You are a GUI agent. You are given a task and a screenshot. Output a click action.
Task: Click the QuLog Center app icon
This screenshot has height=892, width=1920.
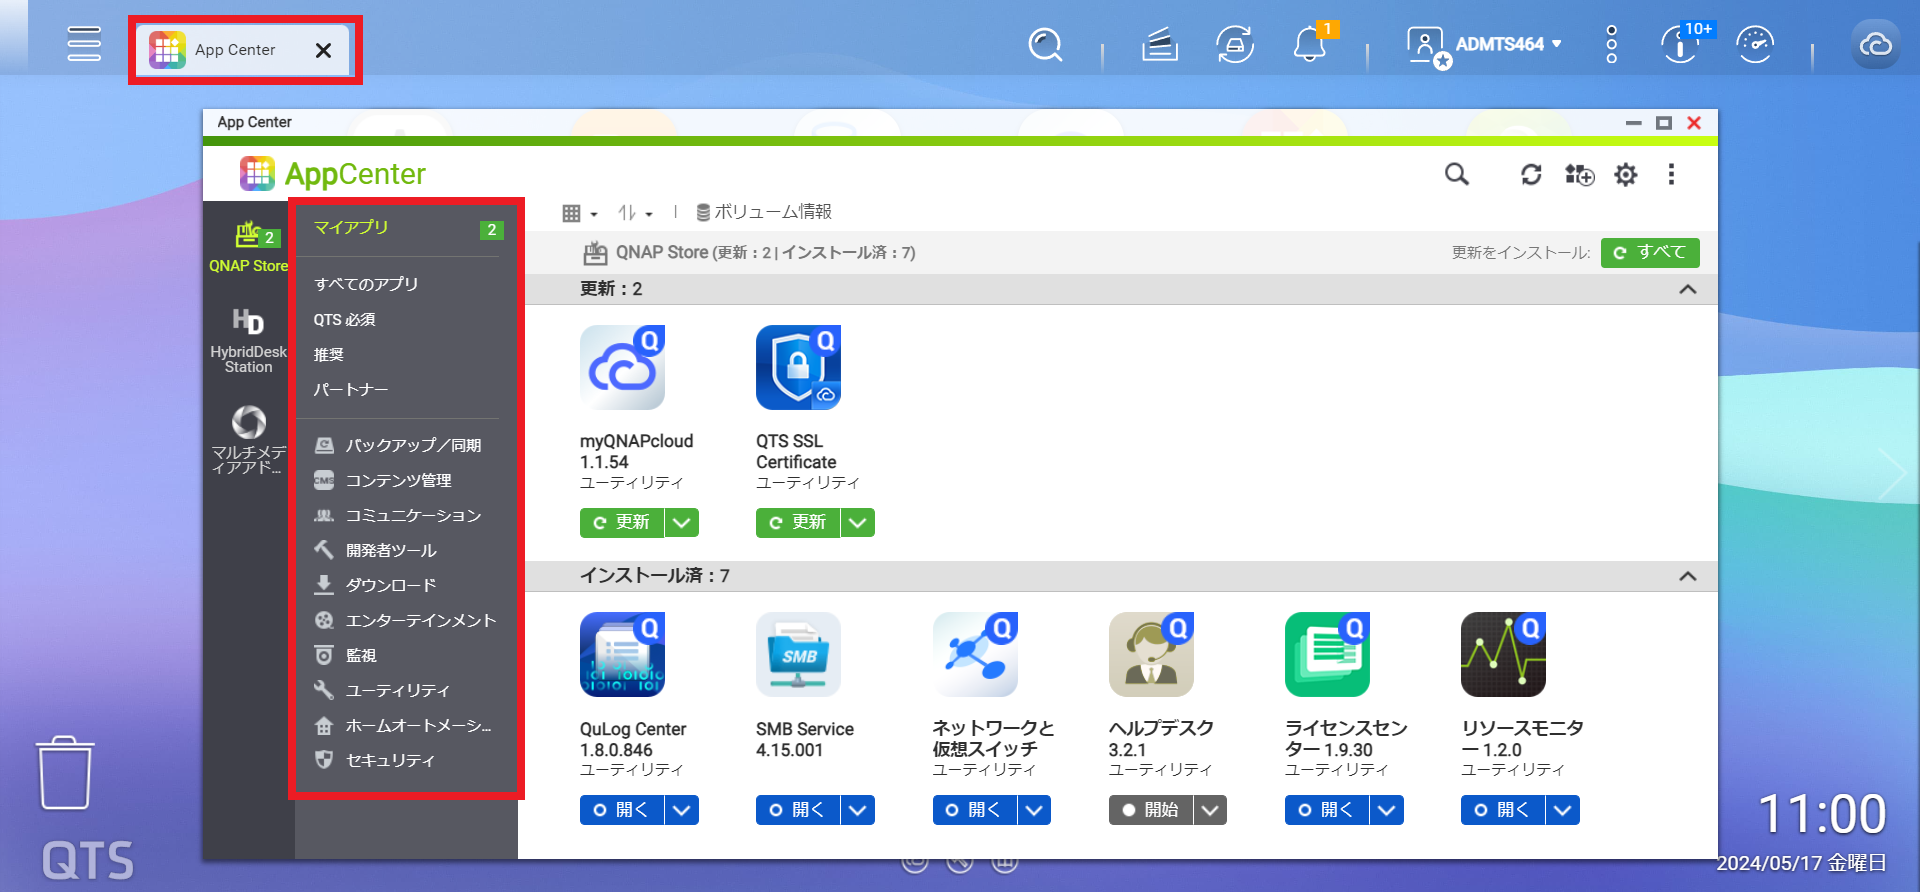[x=622, y=655]
